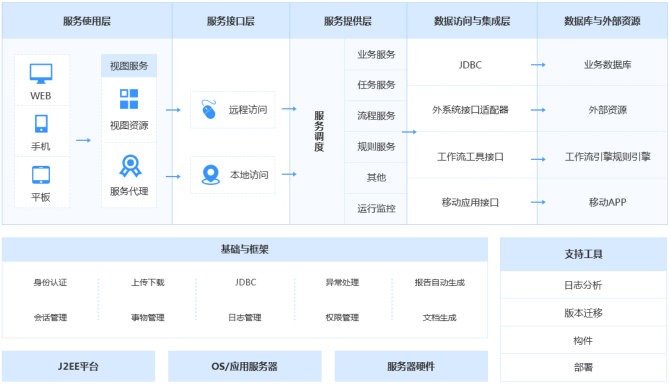Click the J2EE平台 block
Image resolution: width=670 pixels, height=385 pixels.
[x=79, y=366]
